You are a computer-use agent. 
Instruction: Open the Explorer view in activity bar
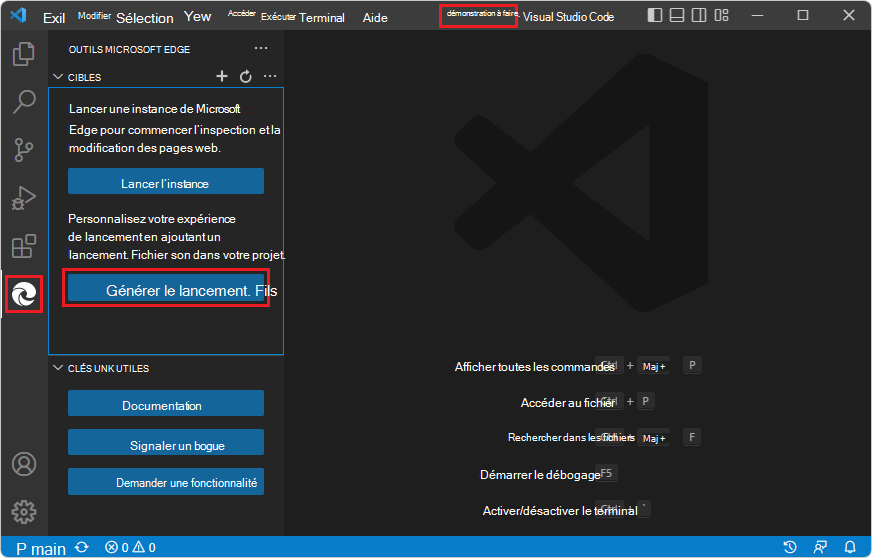point(23,54)
